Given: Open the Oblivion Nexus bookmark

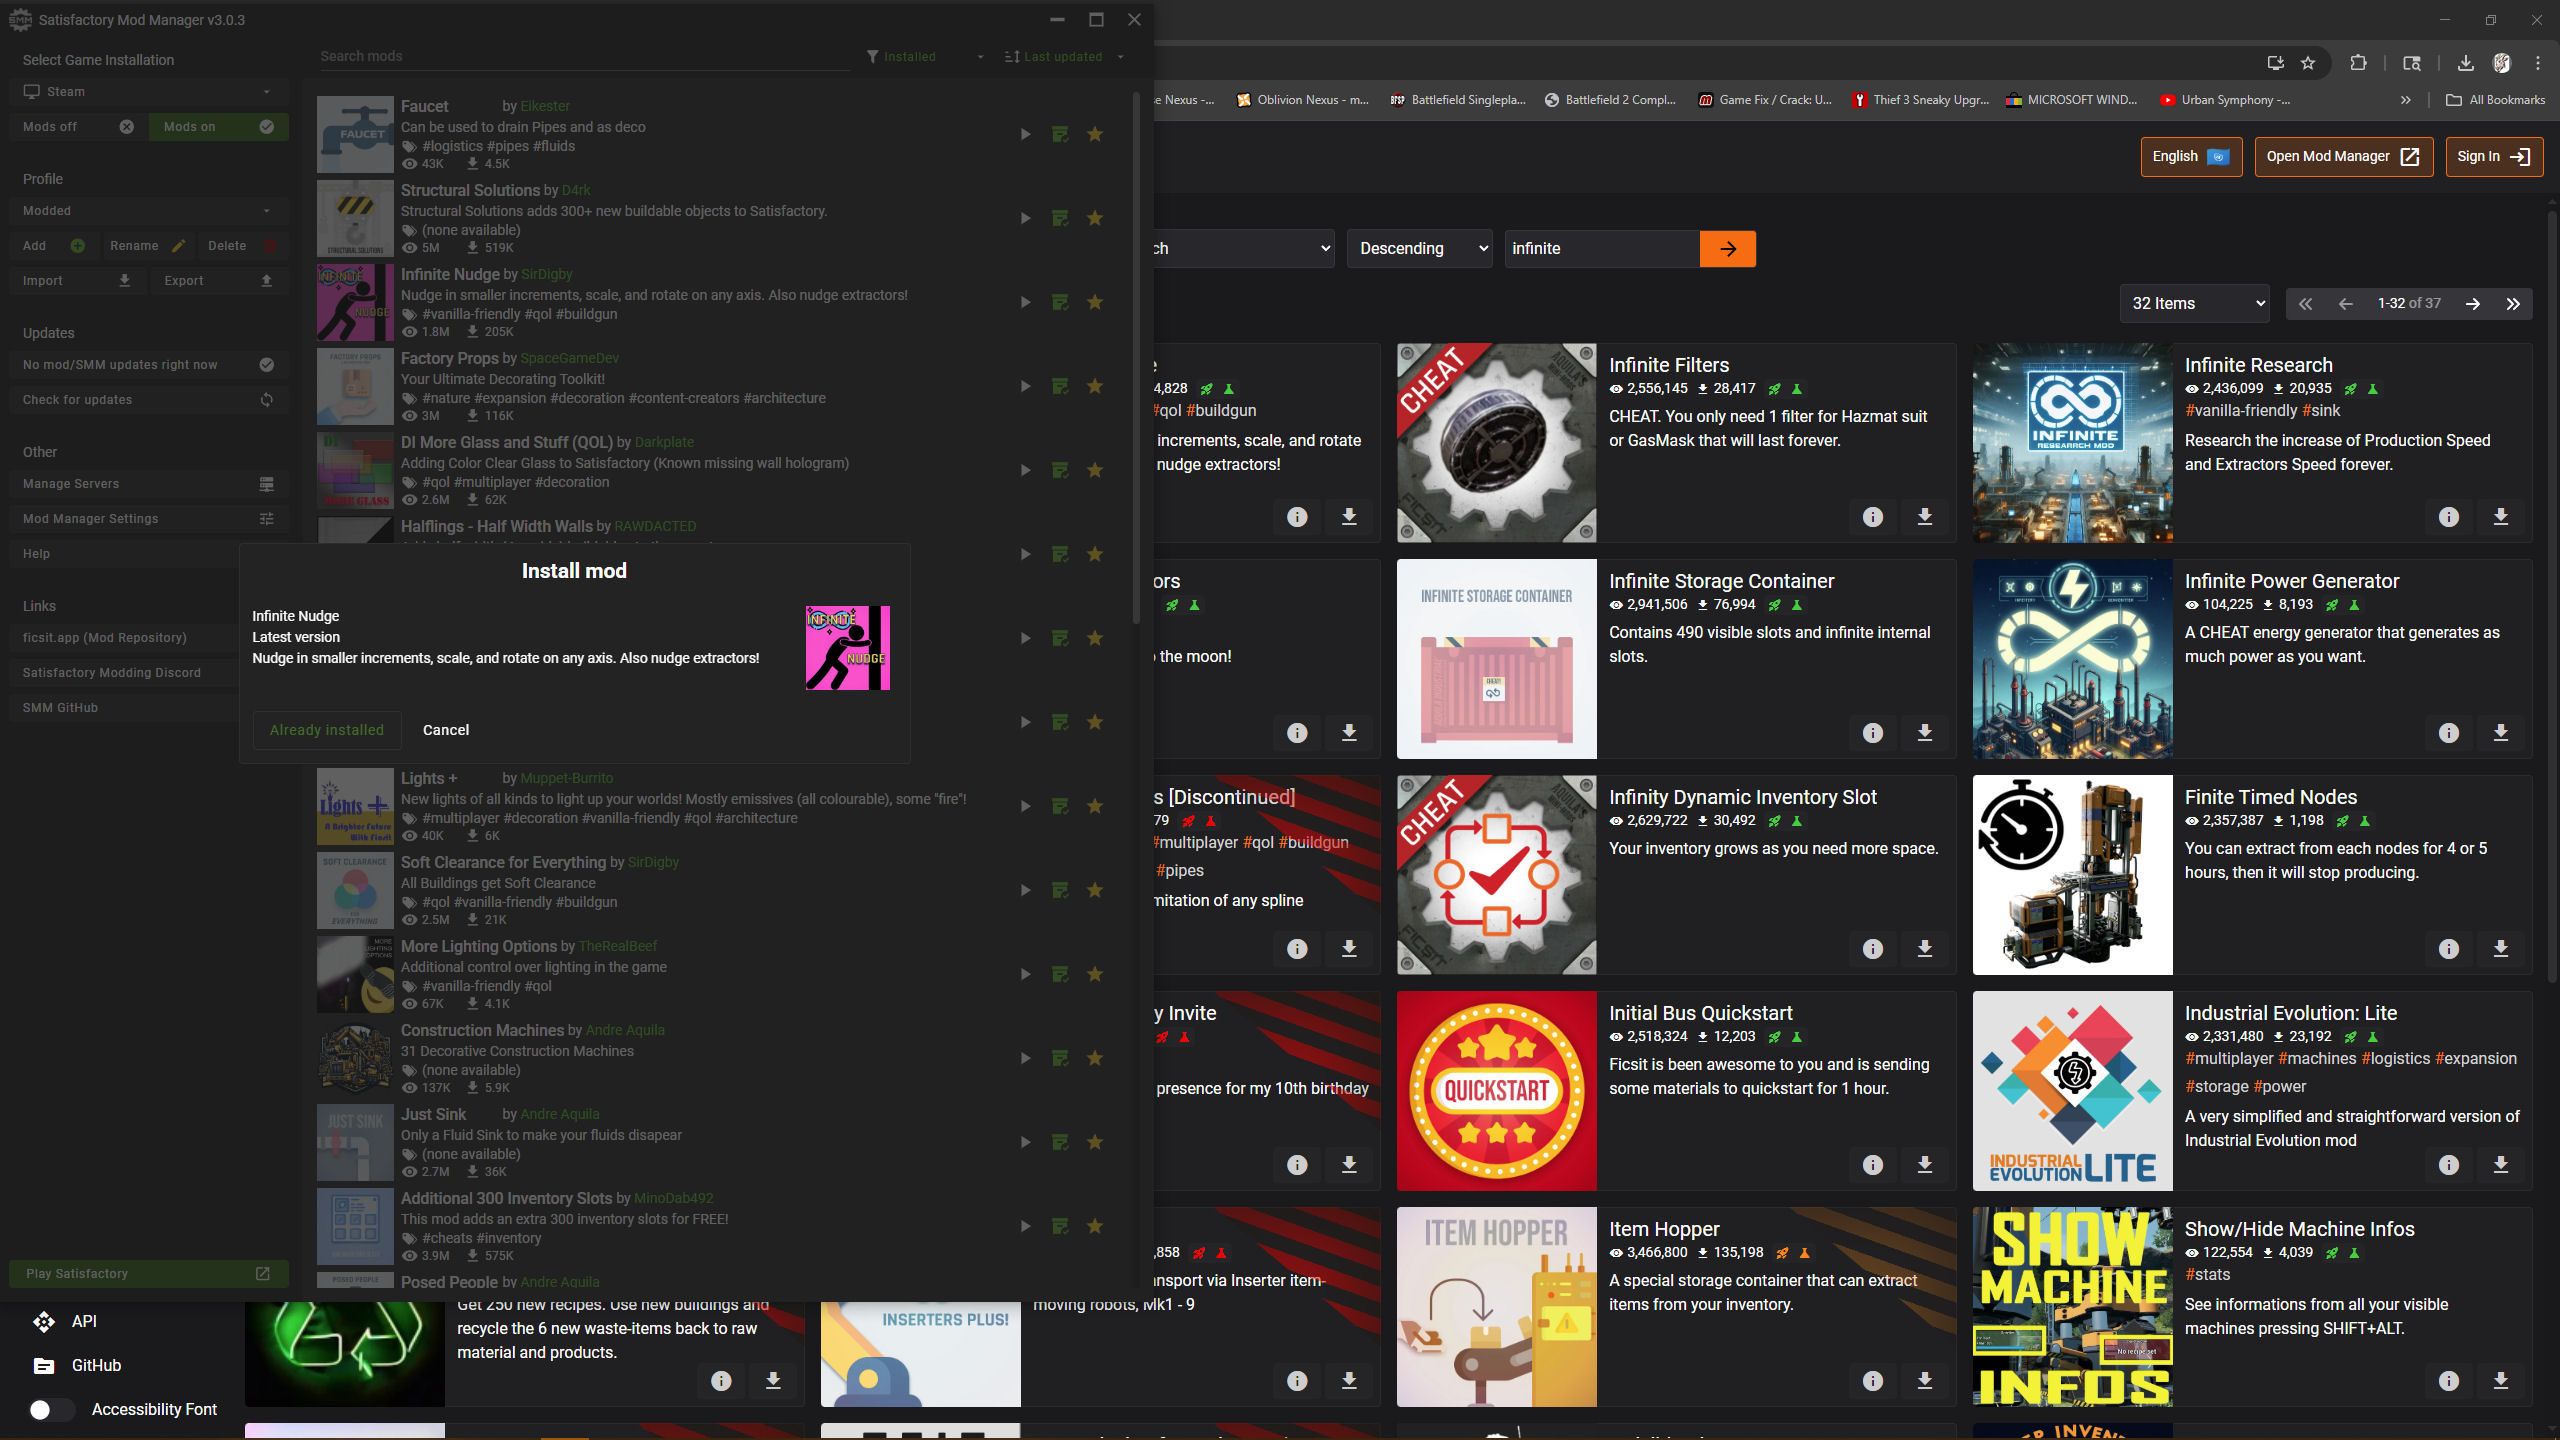Looking at the screenshot, I should click(x=1303, y=100).
